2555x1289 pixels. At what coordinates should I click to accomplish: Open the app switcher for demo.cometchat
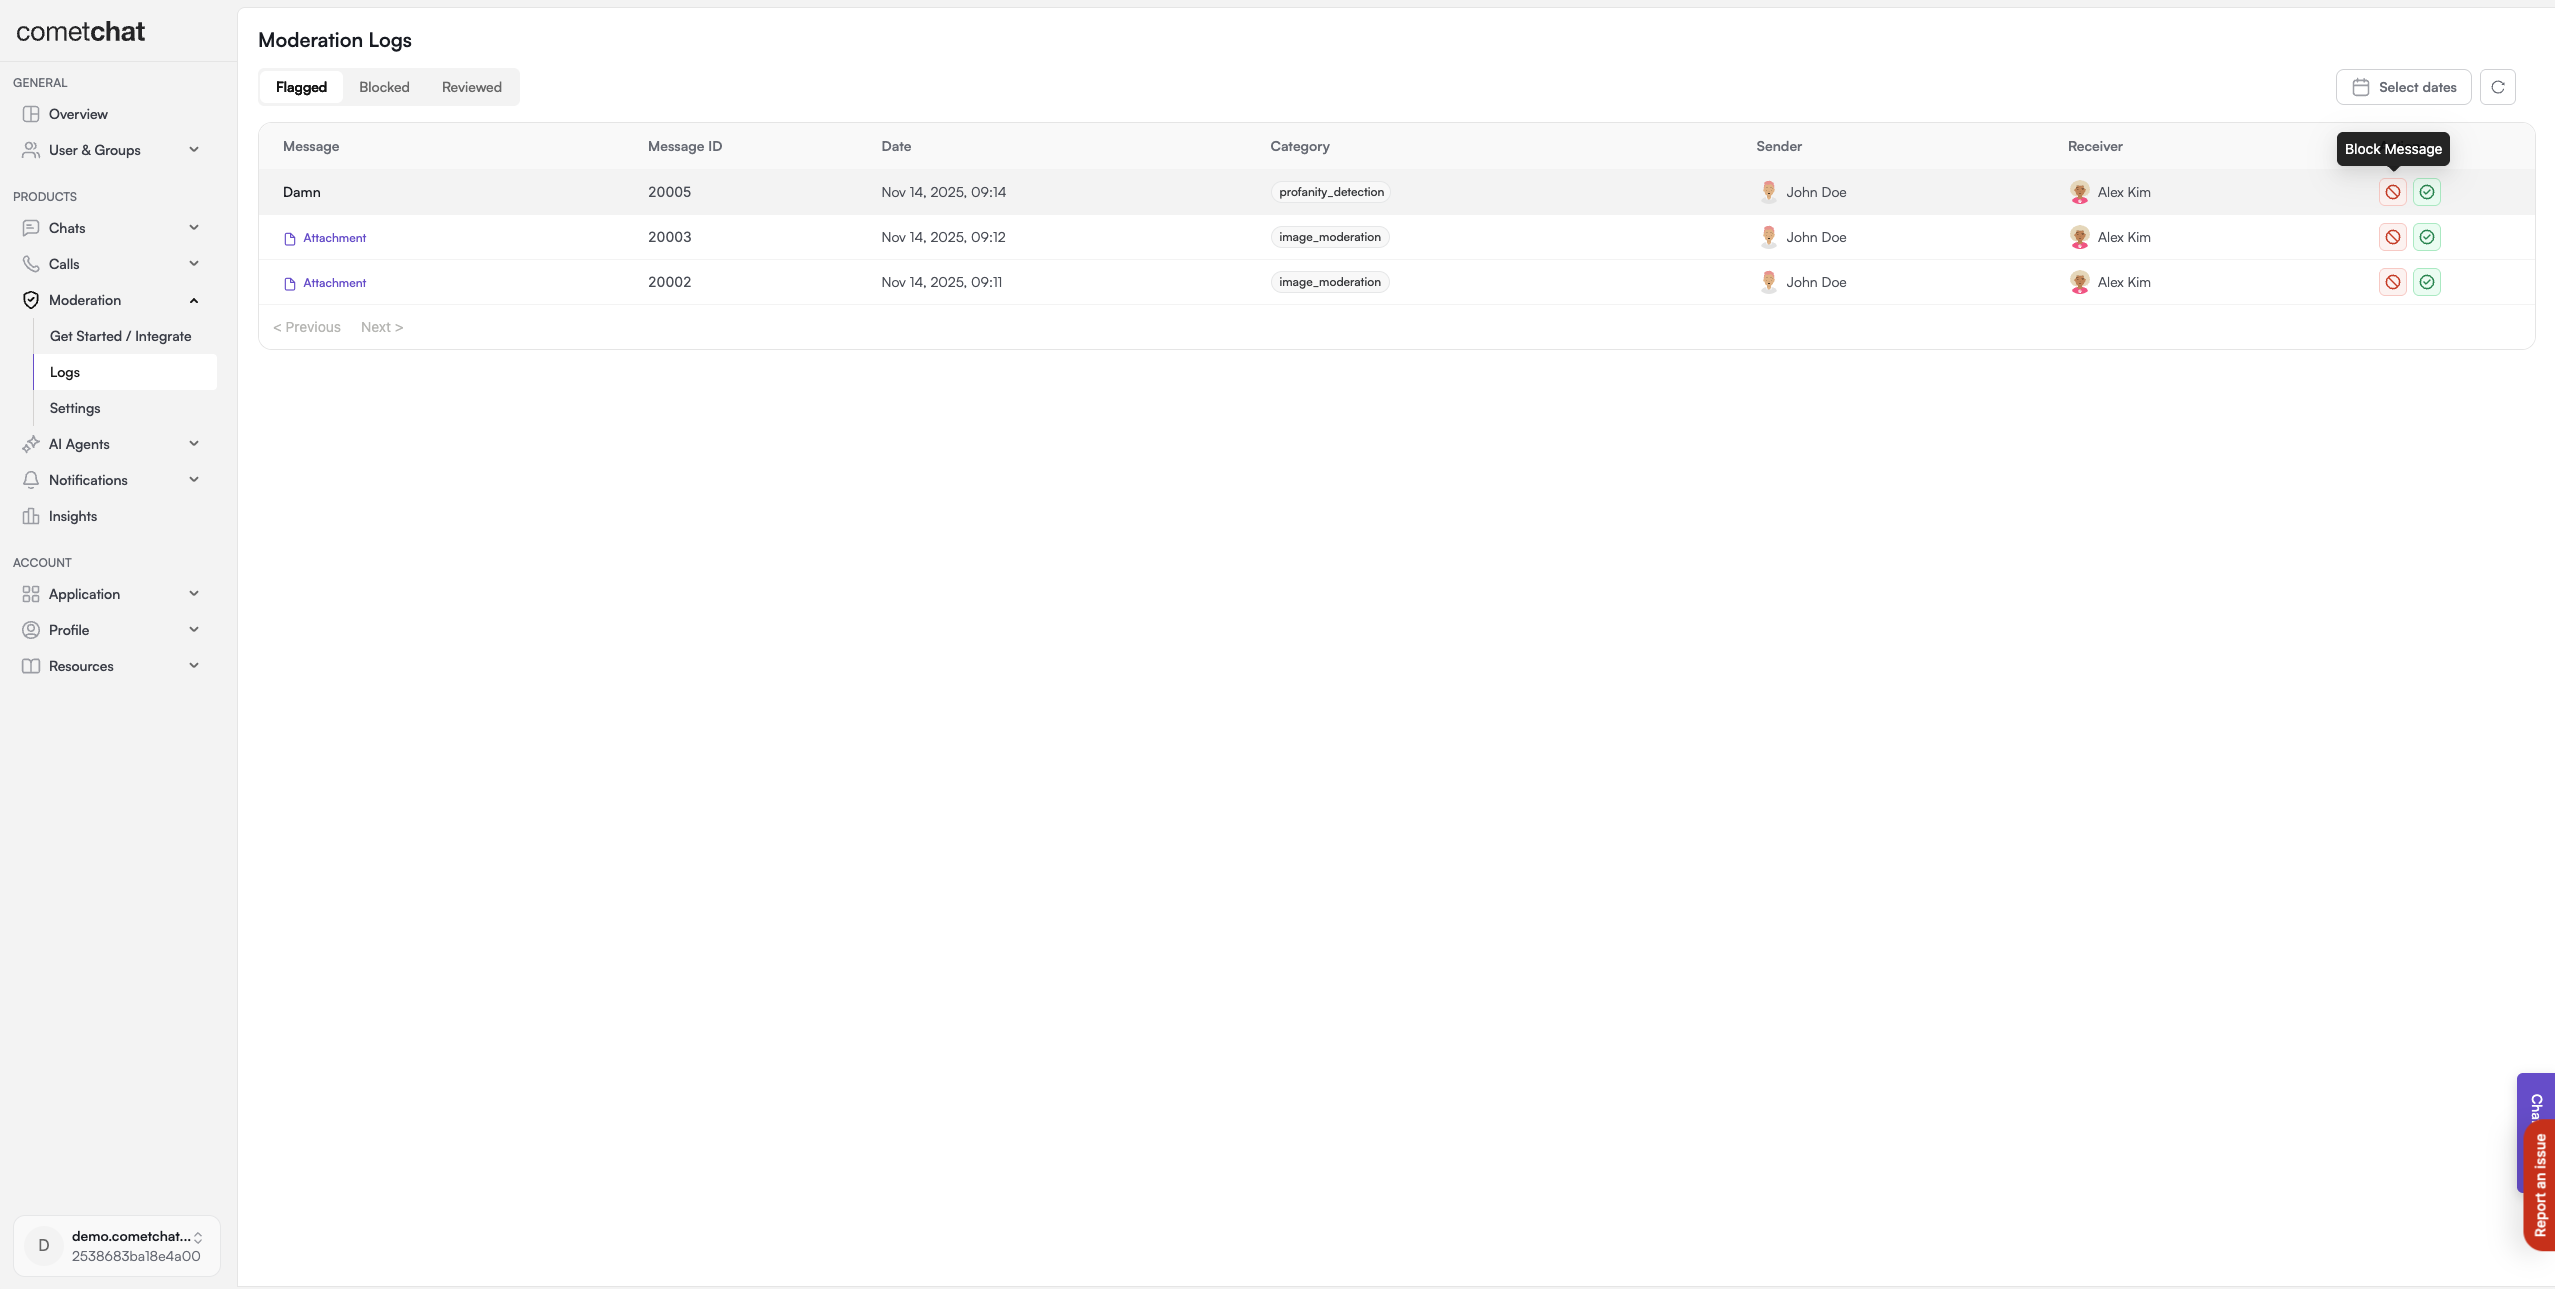[x=117, y=1246]
